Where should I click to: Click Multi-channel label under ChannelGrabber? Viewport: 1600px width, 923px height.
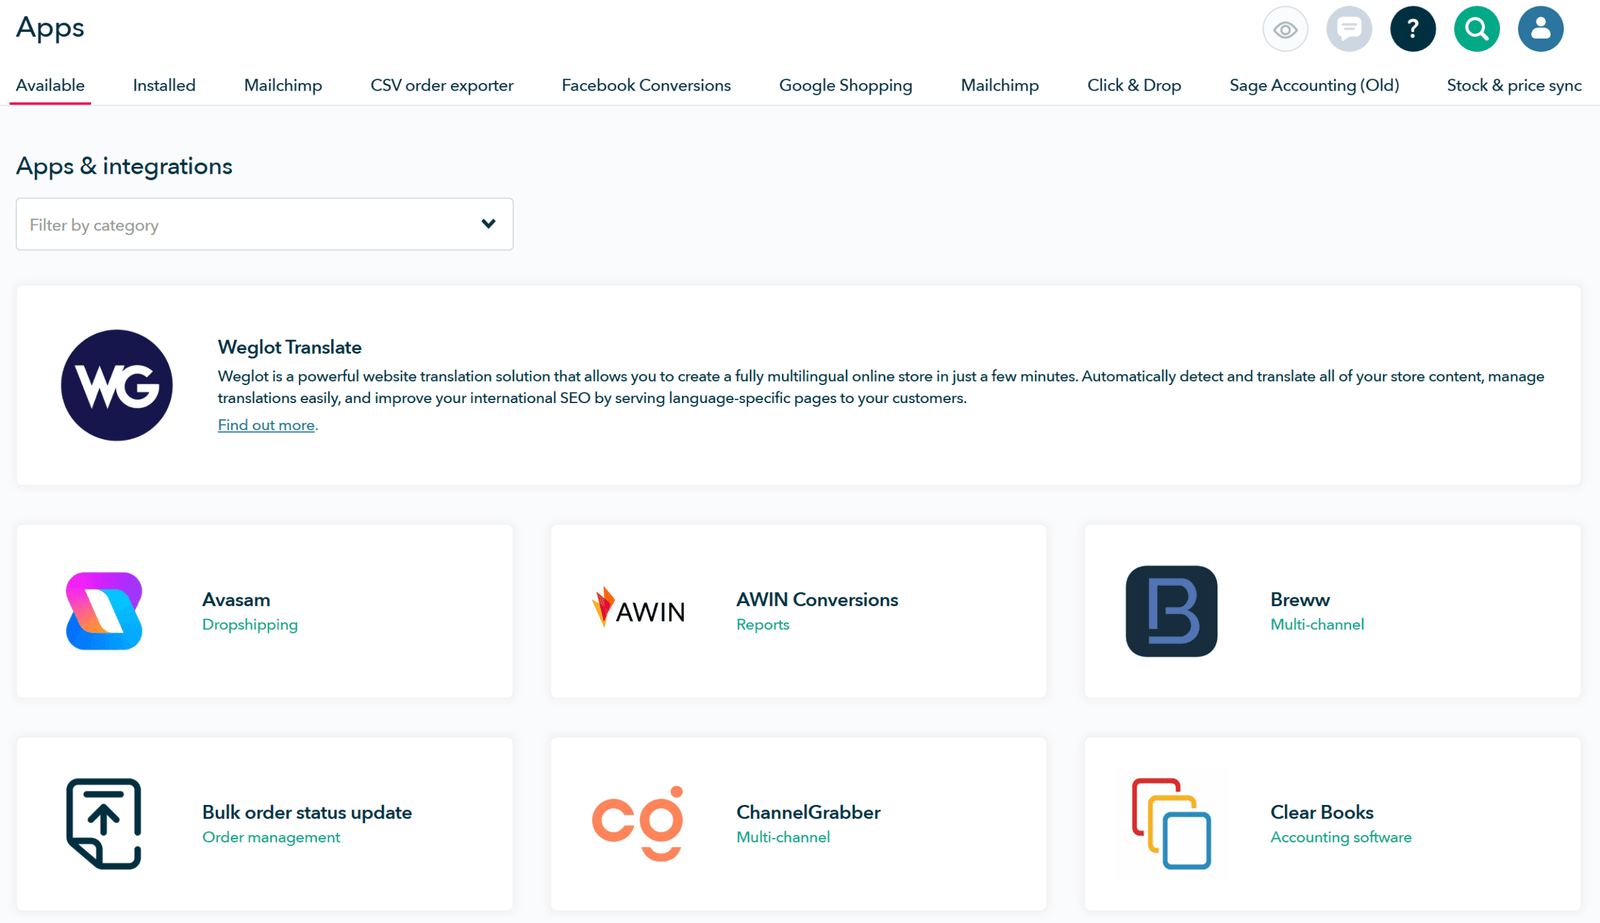click(x=783, y=837)
